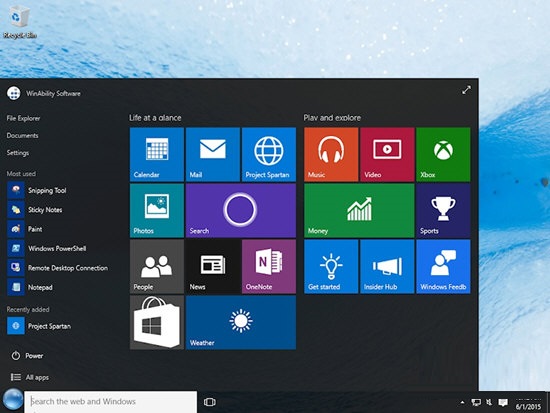Expand Start menu to full screen

pos(466,90)
